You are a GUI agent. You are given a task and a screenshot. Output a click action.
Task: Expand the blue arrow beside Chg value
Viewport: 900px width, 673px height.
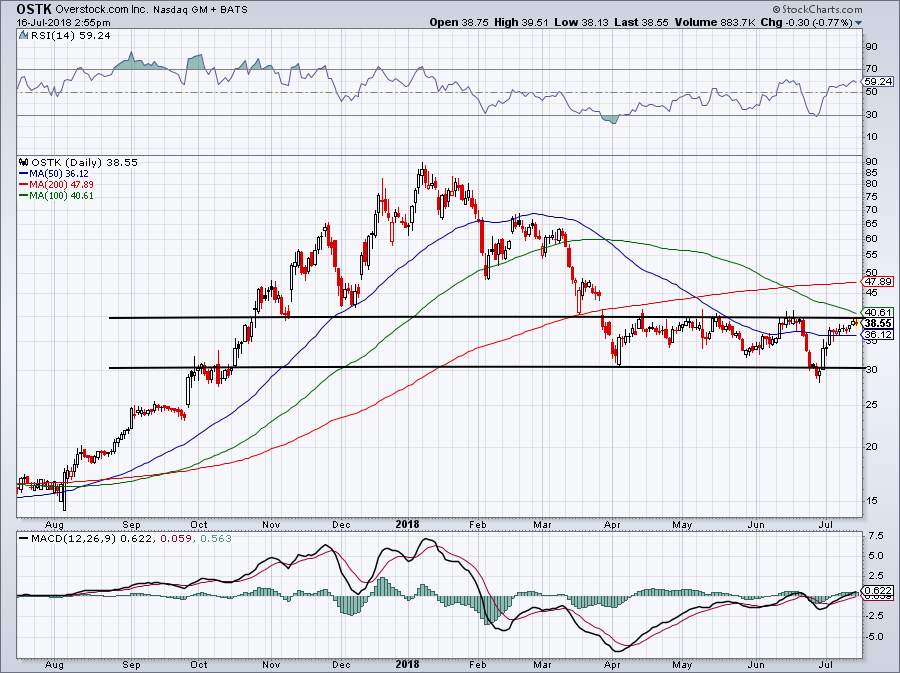click(x=859, y=24)
